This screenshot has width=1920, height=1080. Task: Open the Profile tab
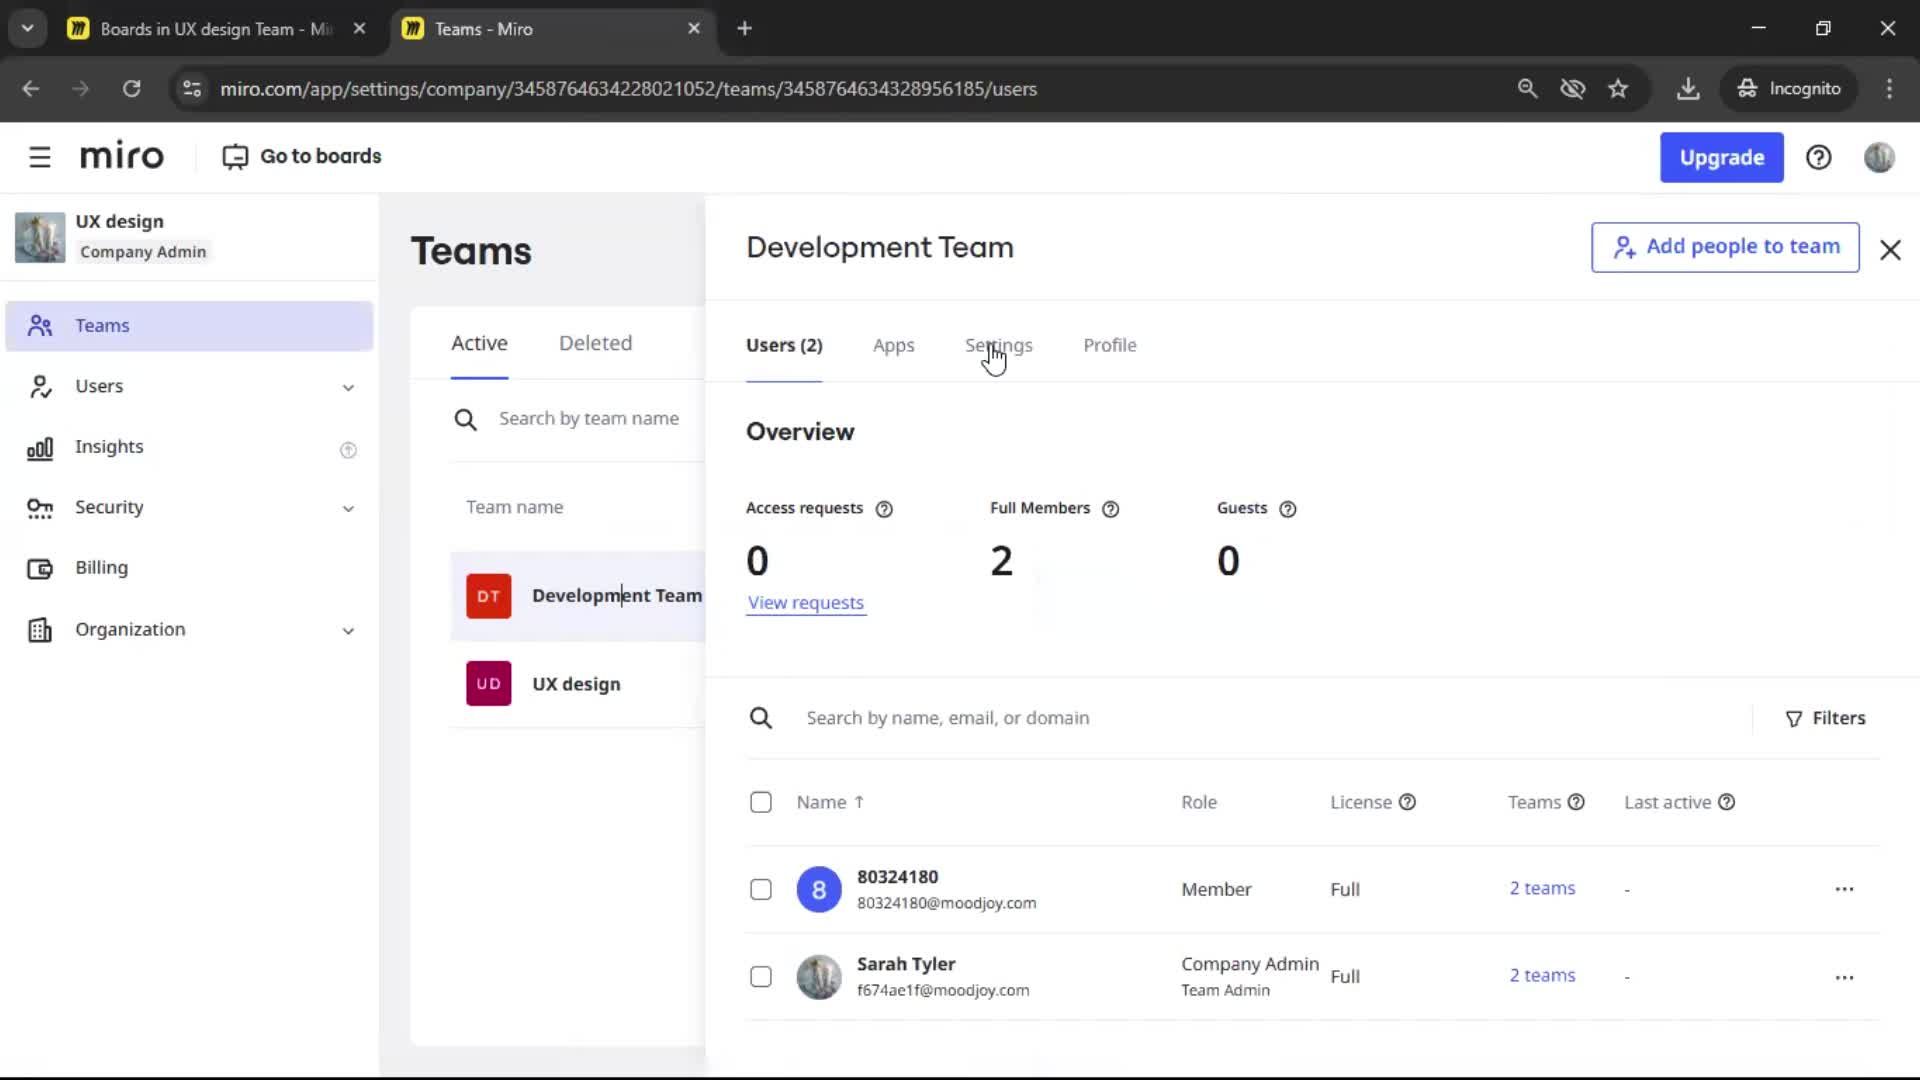pos(1109,345)
